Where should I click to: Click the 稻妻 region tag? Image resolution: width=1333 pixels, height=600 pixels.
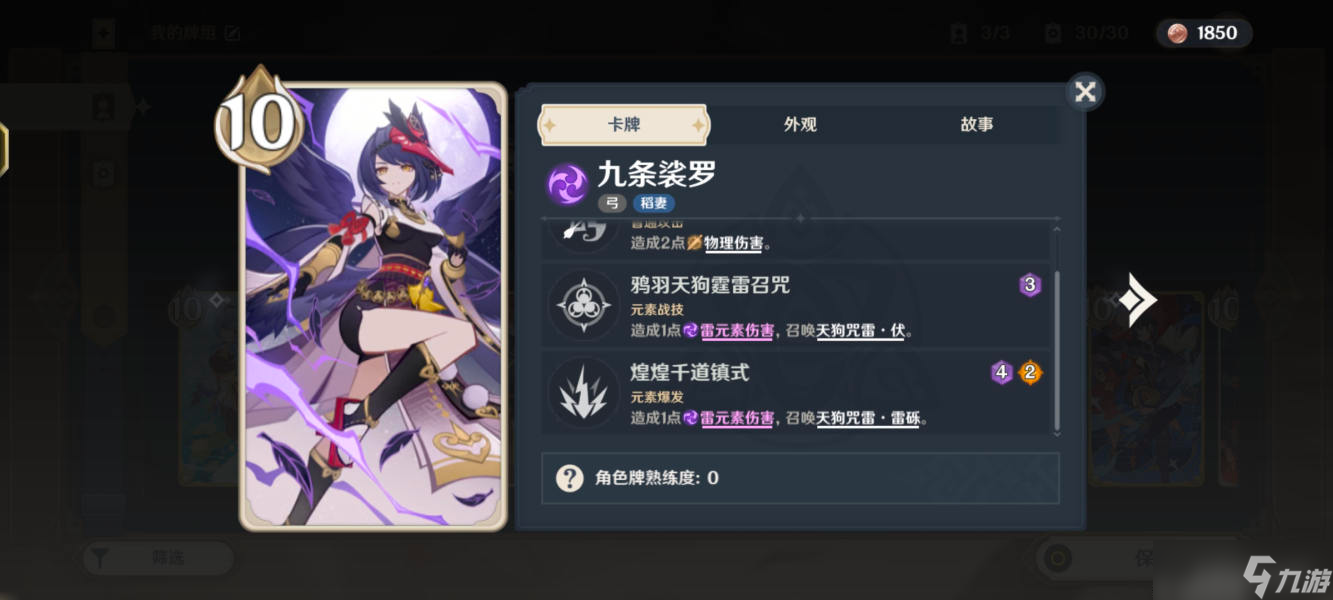653,203
